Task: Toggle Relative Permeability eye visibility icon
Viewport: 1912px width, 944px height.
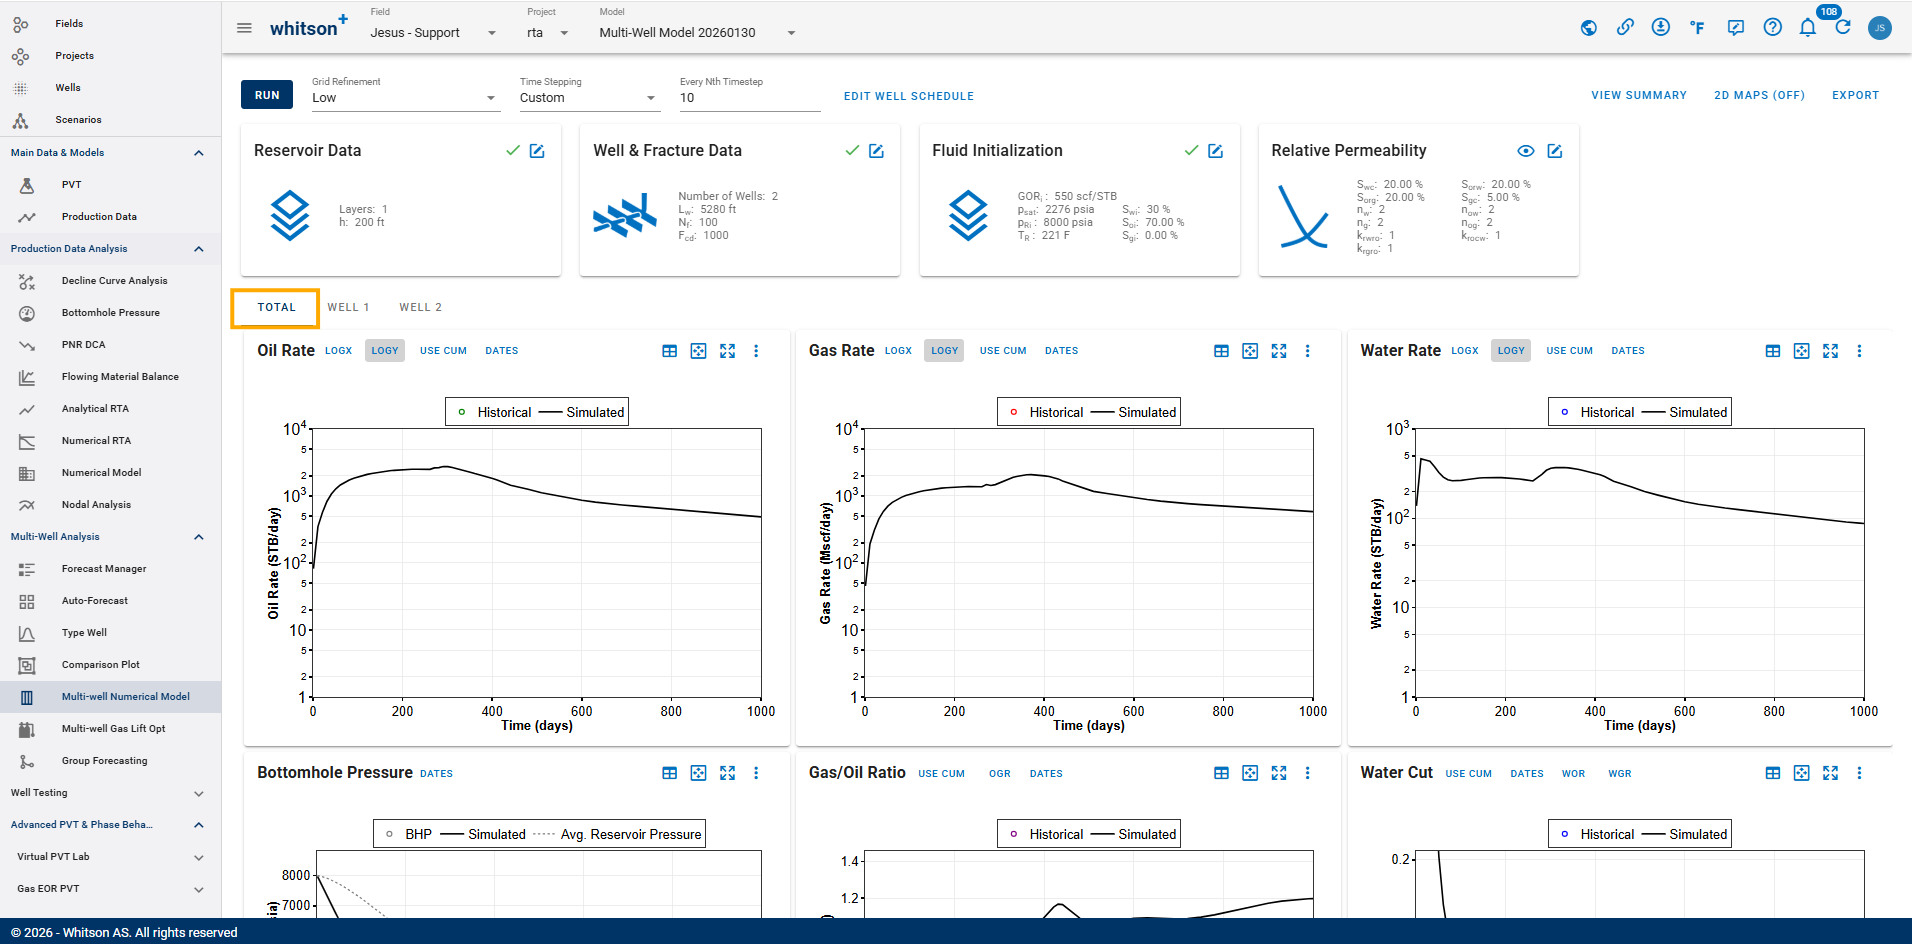Action: [x=1525, y=151]
